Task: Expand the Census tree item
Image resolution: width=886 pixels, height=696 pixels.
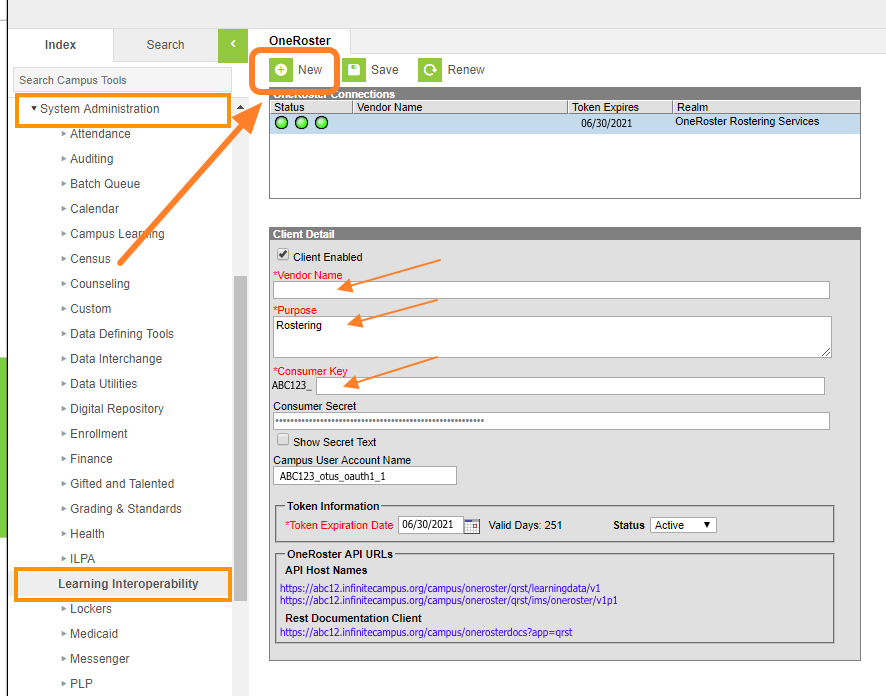Action: point(64,259)
